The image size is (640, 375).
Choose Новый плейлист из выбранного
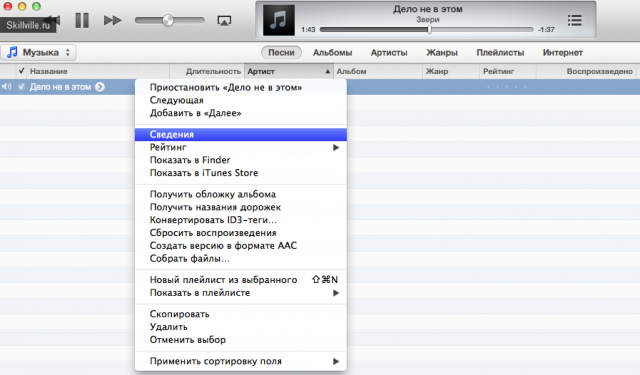point(241,280)
